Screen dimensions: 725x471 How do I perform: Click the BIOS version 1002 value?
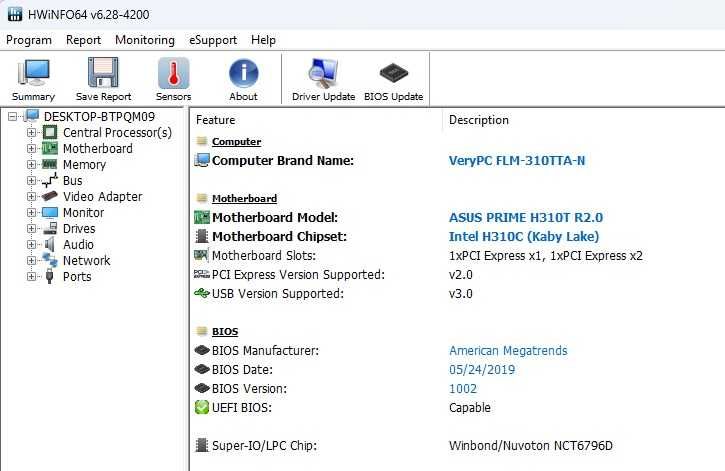(x=463, y=388)
